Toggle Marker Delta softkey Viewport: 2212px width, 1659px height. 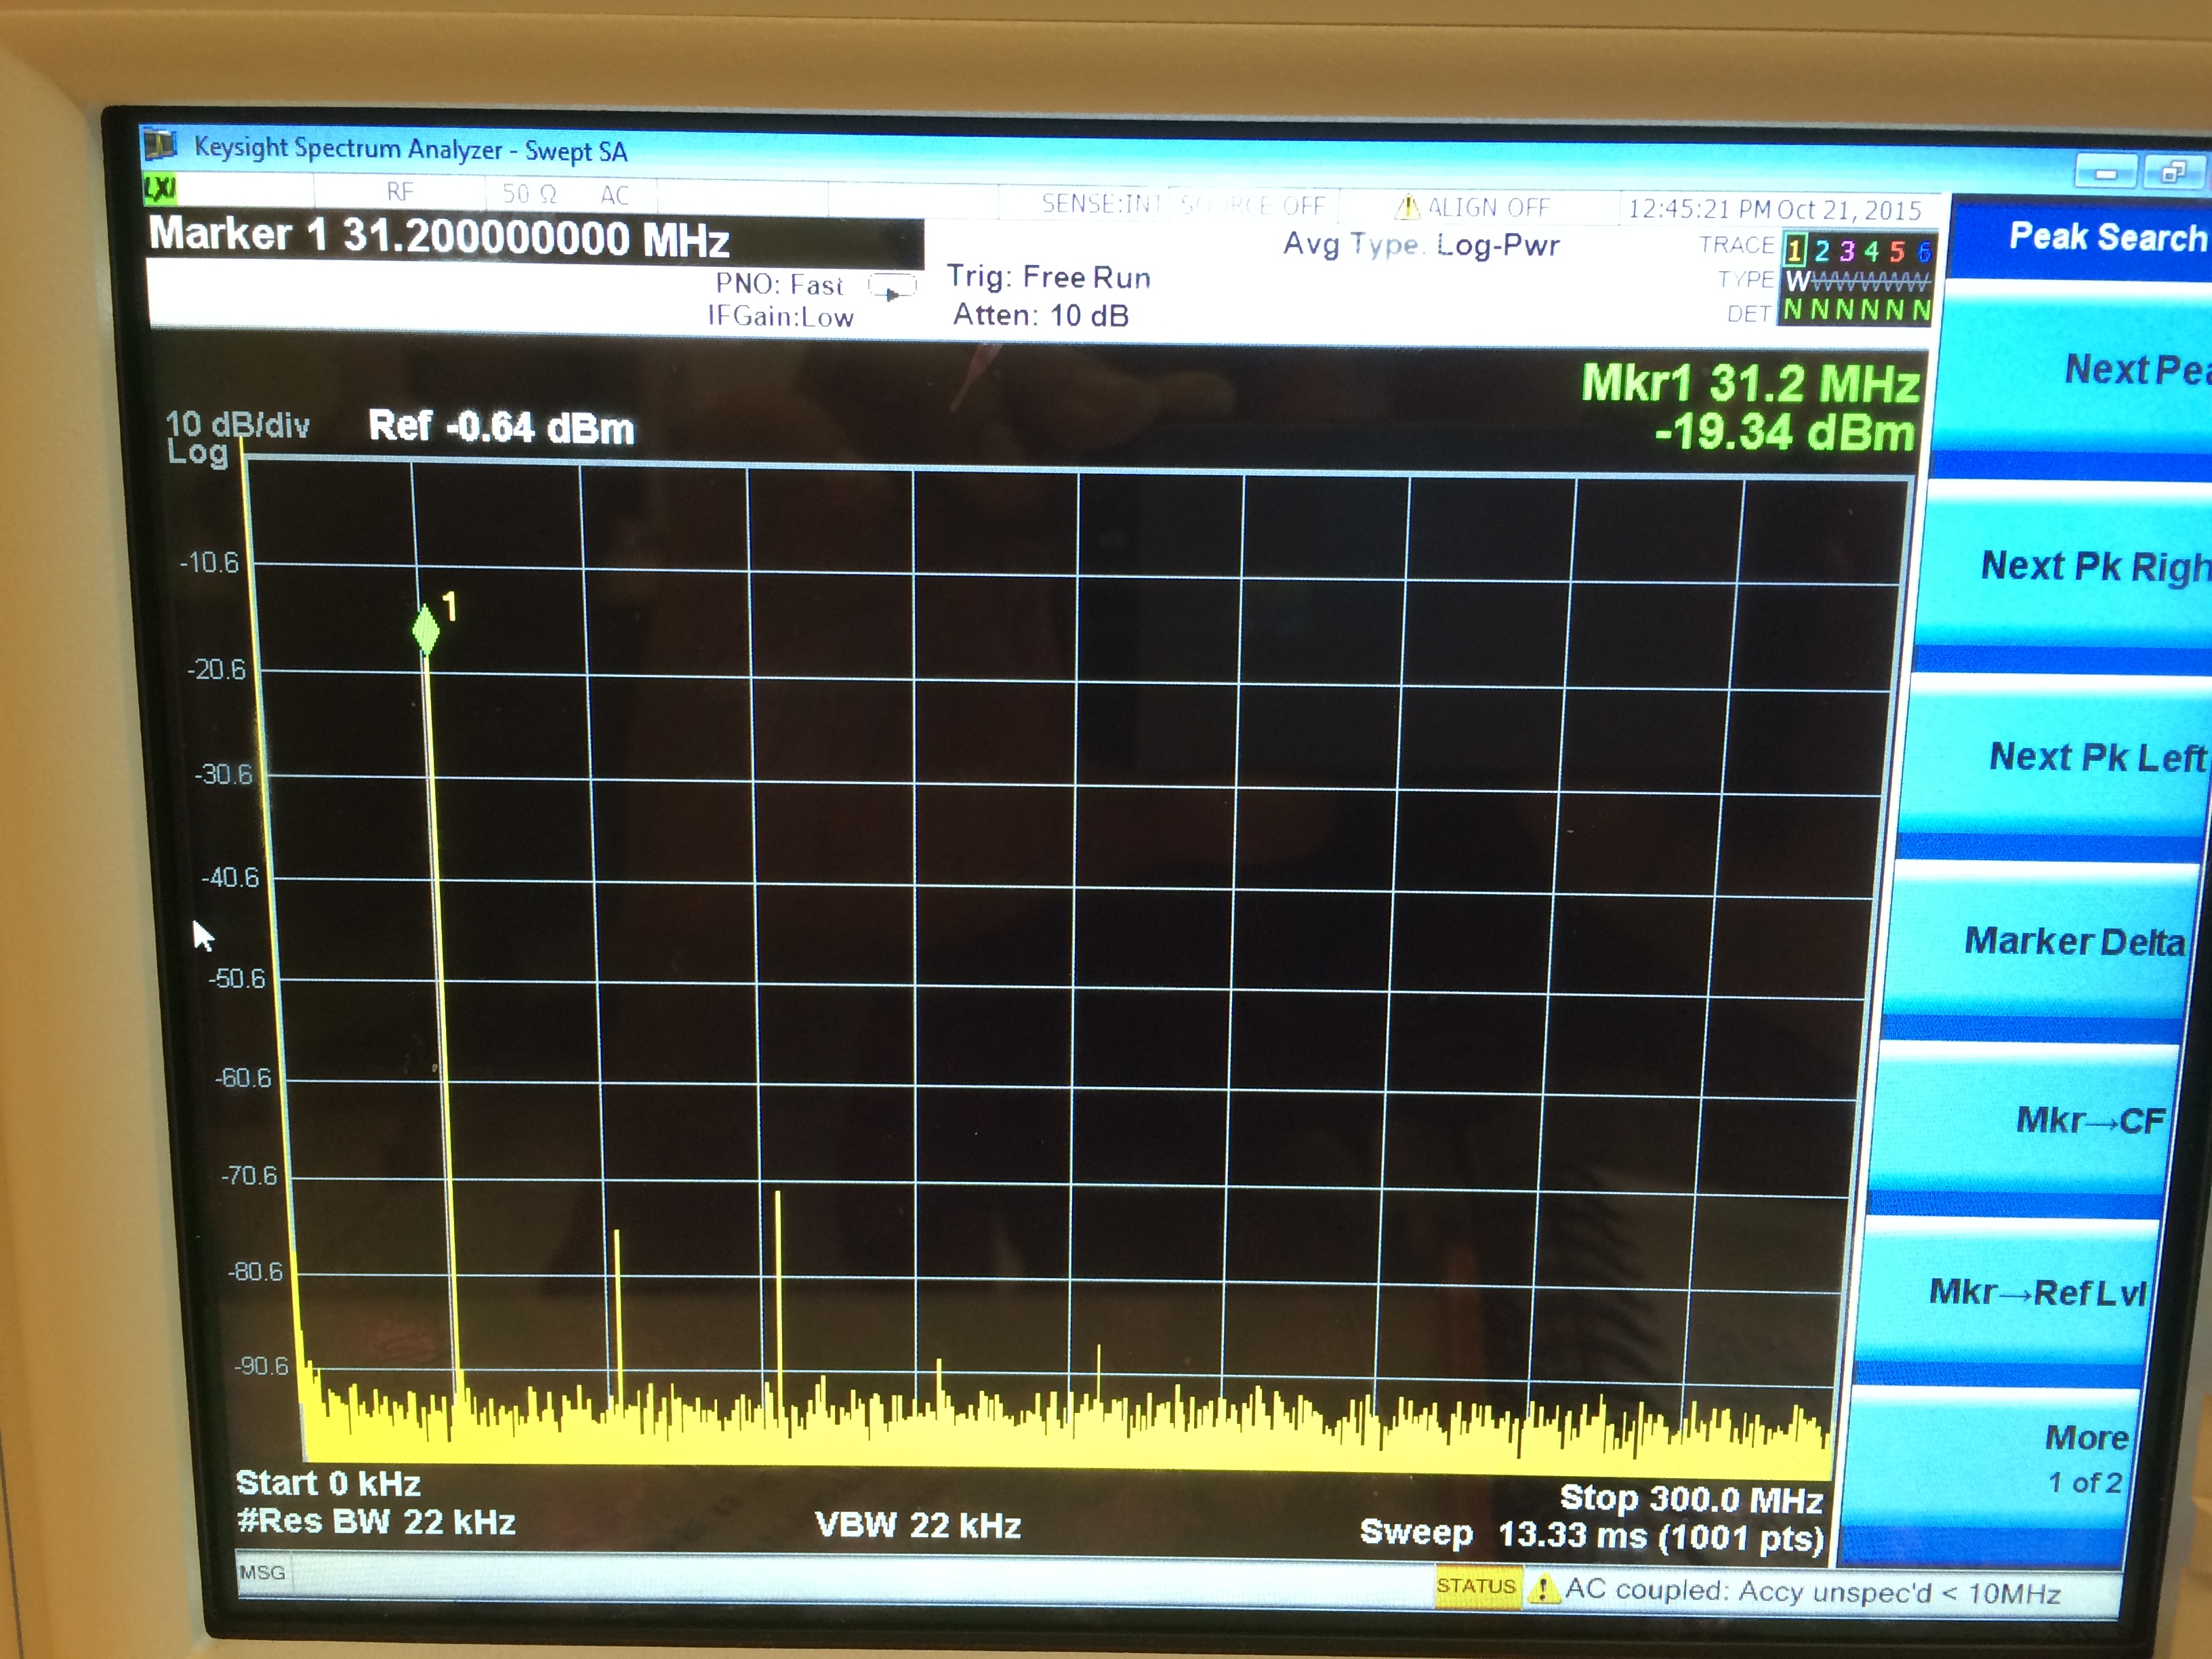pos(2074,942)
